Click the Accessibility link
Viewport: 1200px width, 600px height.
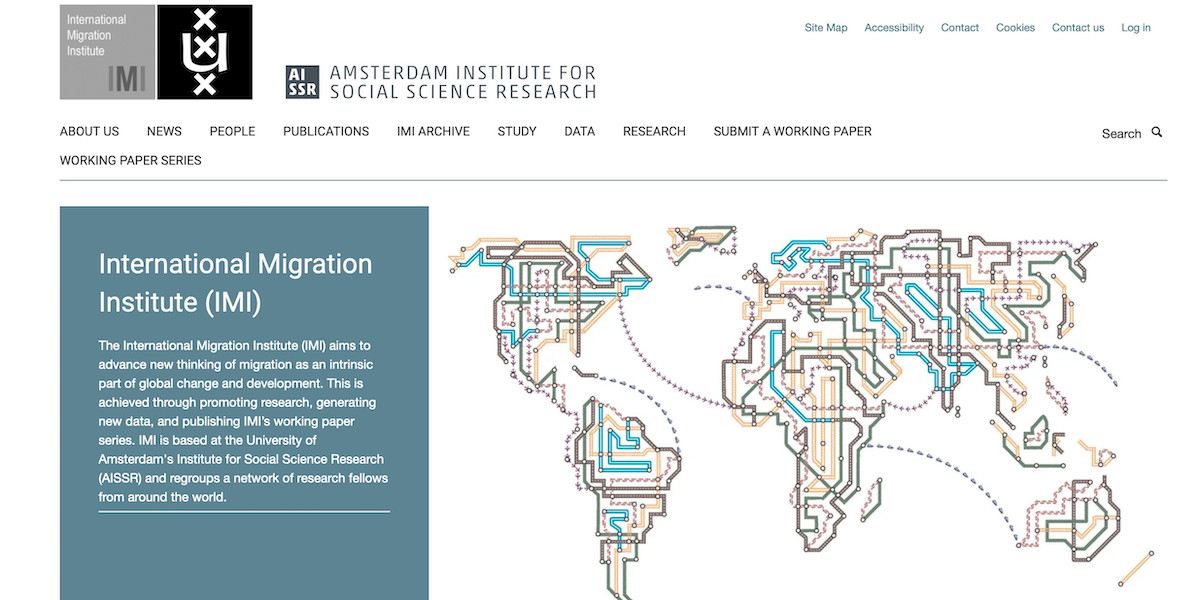(894, 28)
